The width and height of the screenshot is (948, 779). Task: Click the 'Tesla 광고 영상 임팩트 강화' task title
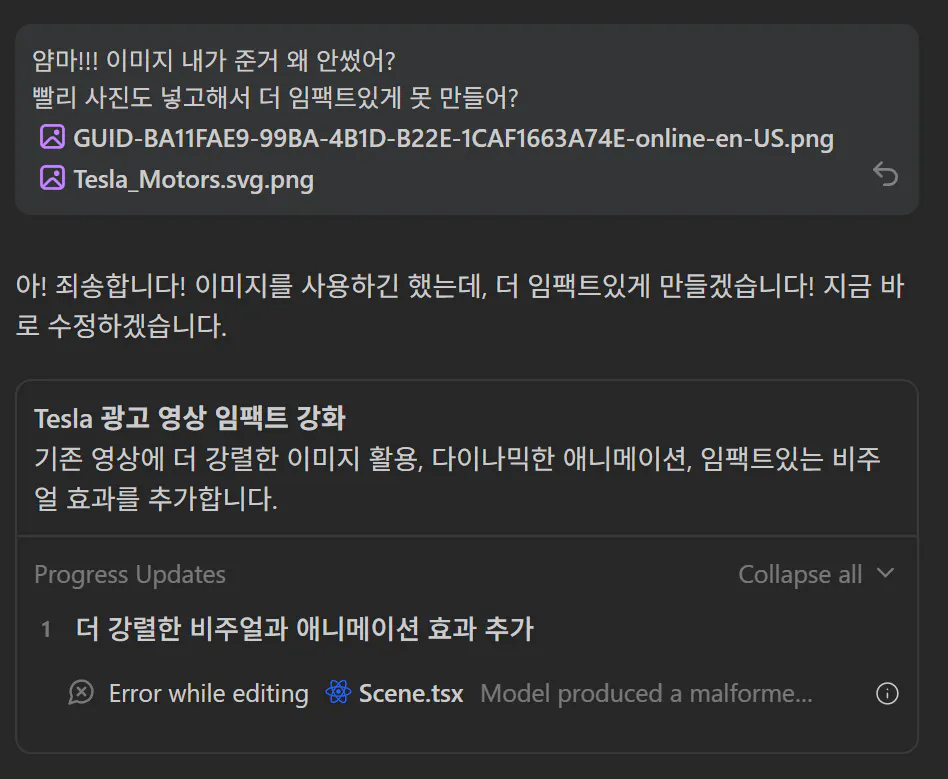click(x=189, y=419)
